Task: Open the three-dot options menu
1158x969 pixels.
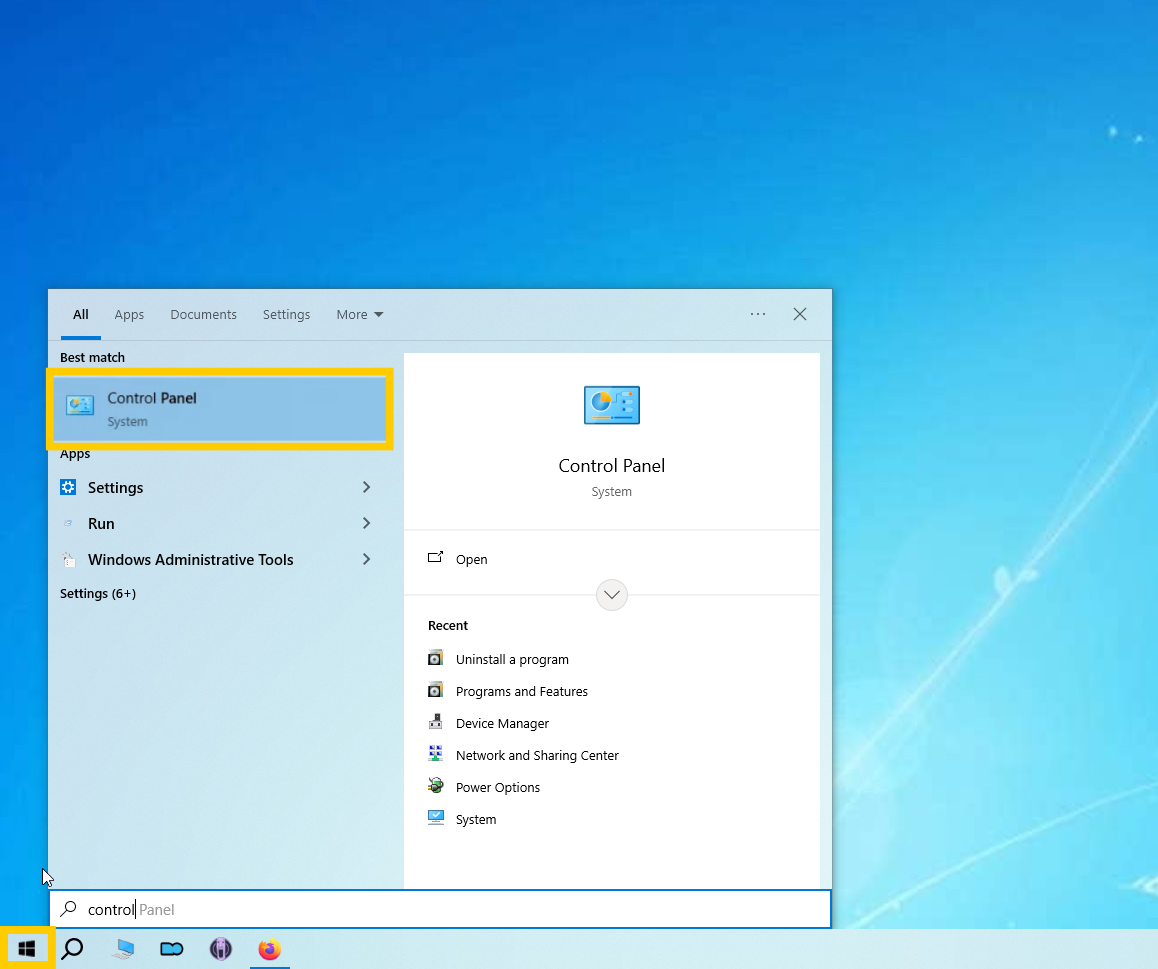Action: coord(758,315)
